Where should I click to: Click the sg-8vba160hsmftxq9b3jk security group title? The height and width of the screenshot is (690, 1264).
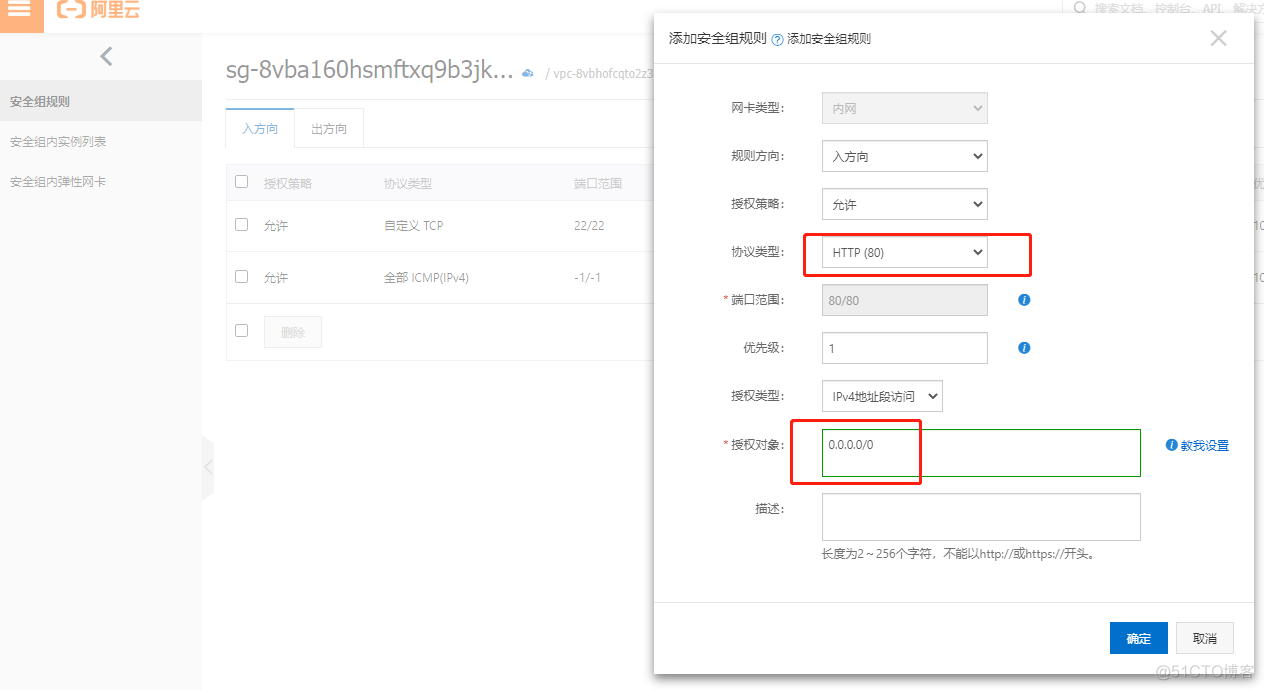click(x=370, y=72)
